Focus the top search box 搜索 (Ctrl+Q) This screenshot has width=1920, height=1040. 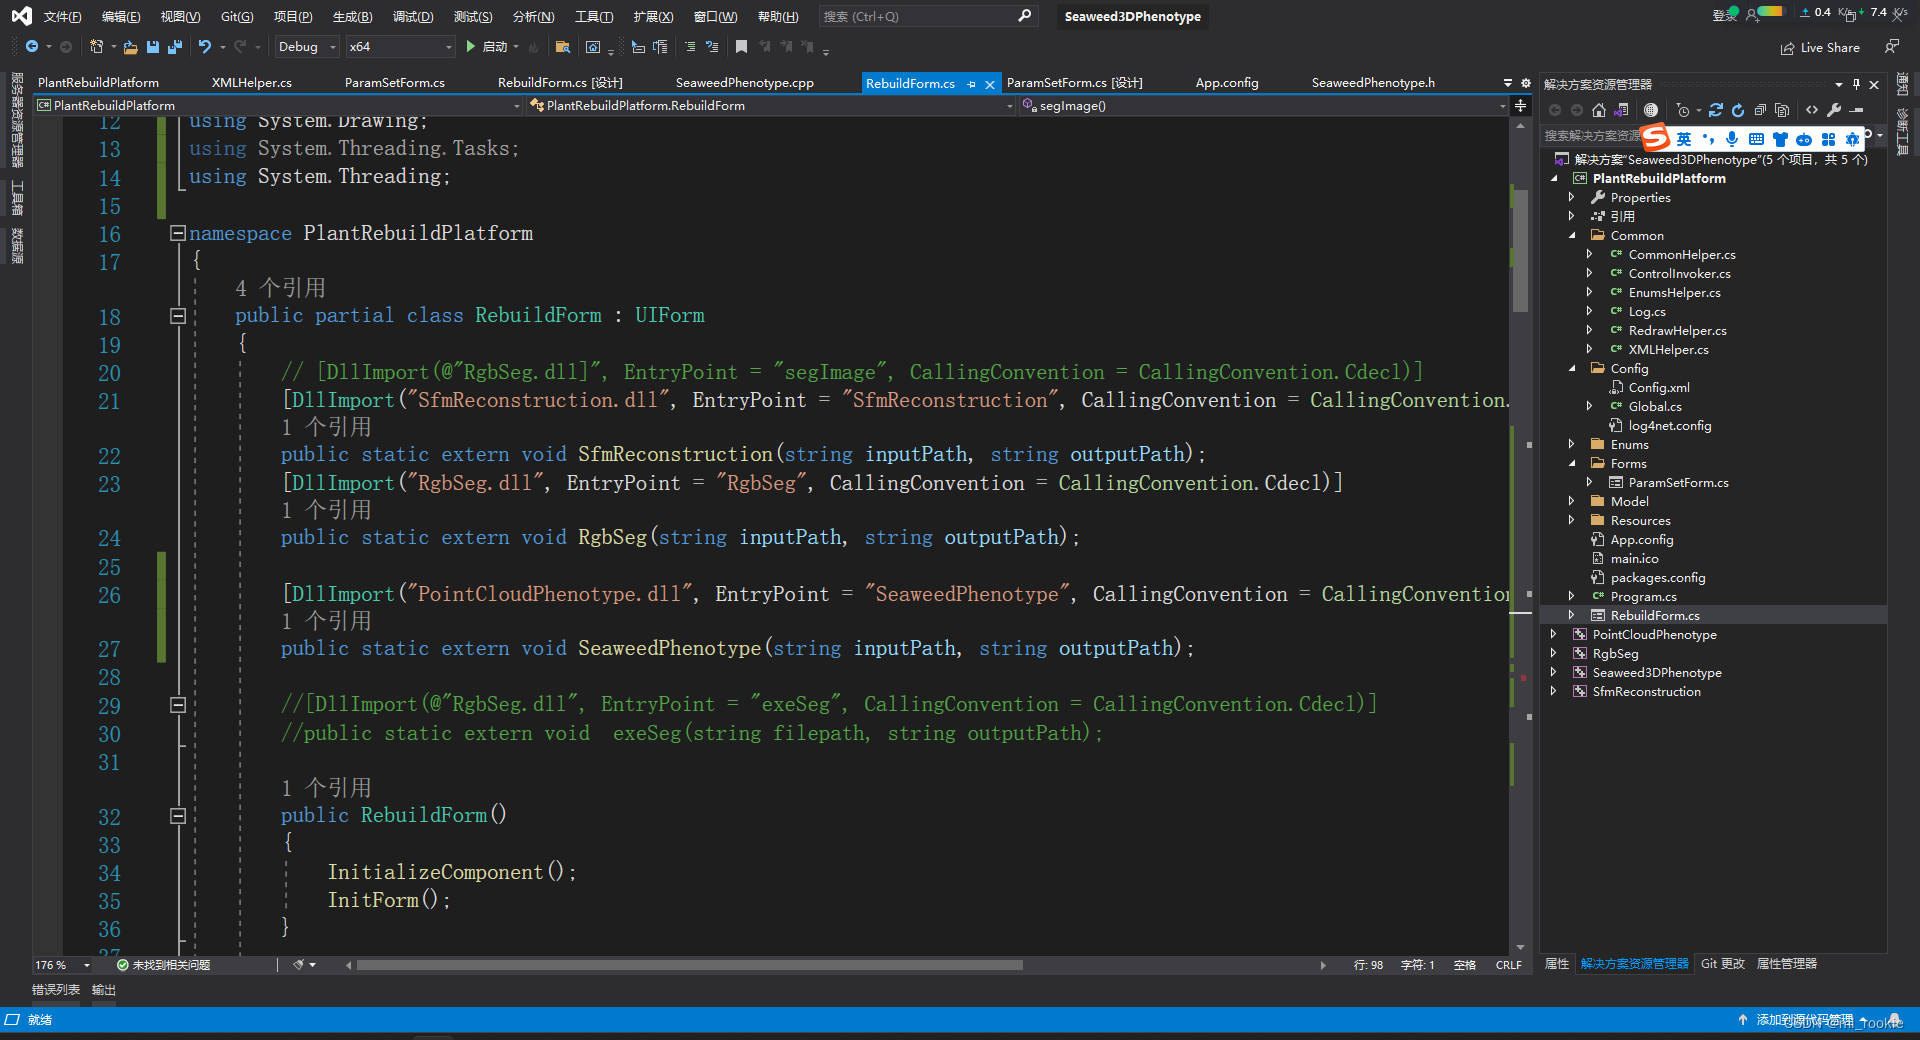point(927,16)
